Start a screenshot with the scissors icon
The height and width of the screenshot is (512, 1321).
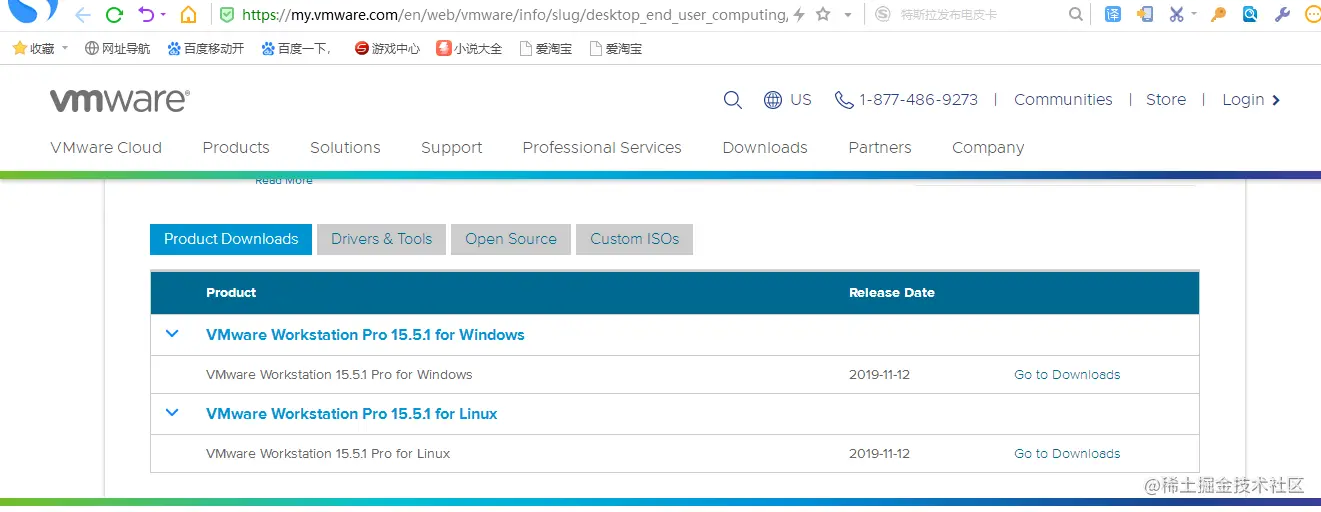pos(1176,15)
